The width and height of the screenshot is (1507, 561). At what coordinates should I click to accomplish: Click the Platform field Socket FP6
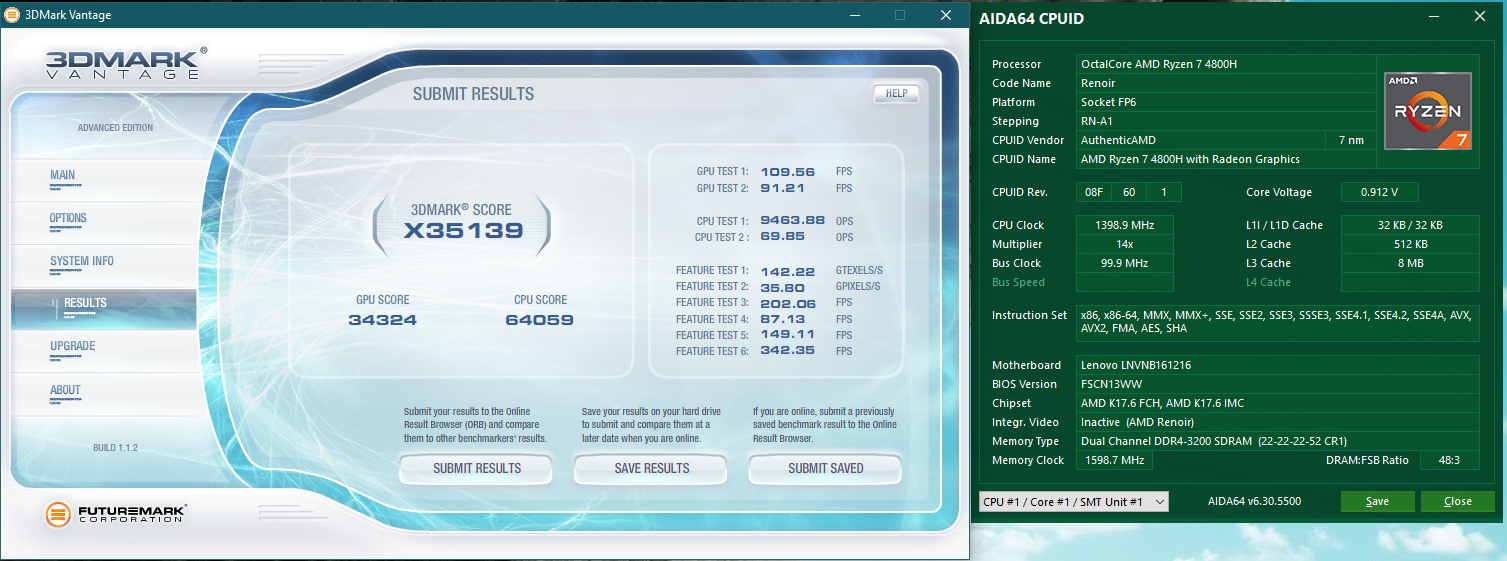pyautogui.click(x=1226, y=102)
